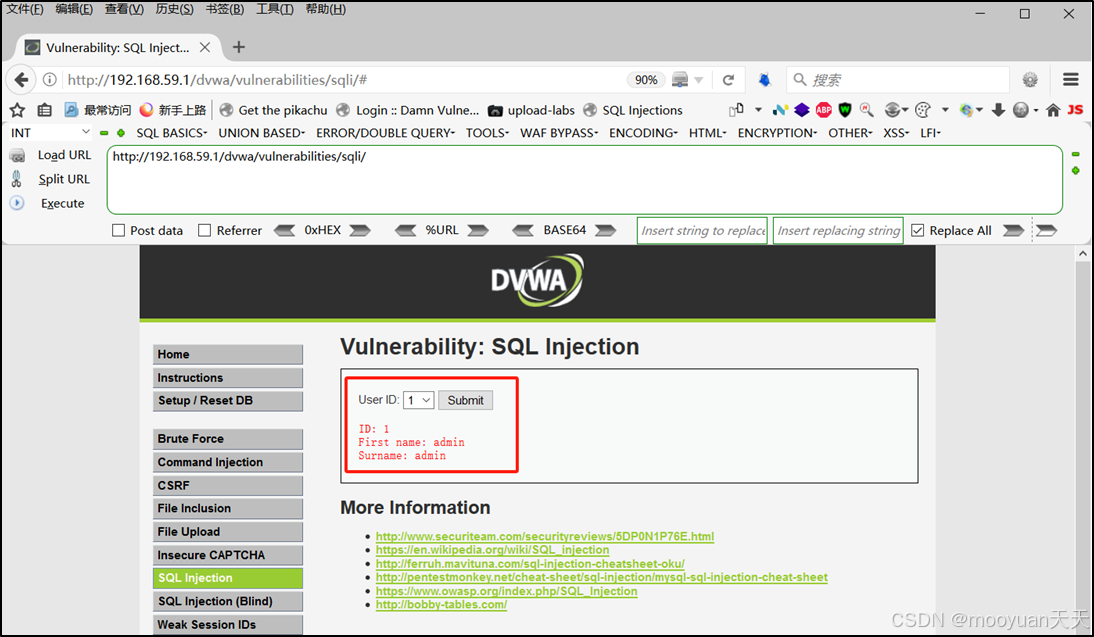Click the cookie manager extension icon
The image size is (1094, 637).
coord(922,110)
